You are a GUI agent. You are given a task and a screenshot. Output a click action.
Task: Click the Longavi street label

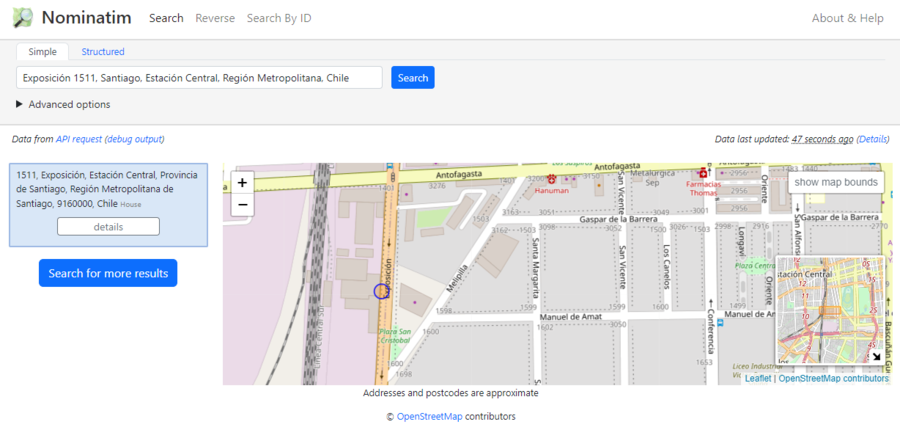pos(742,240)
